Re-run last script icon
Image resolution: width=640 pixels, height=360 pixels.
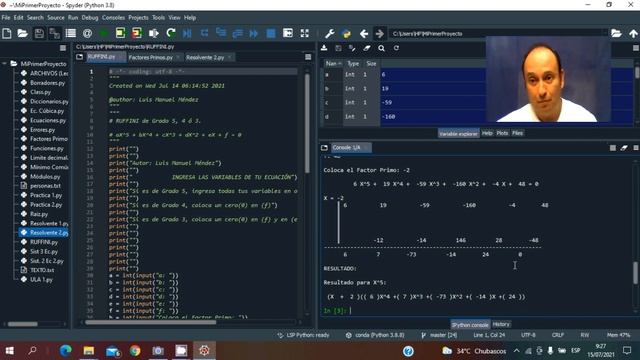171,33
